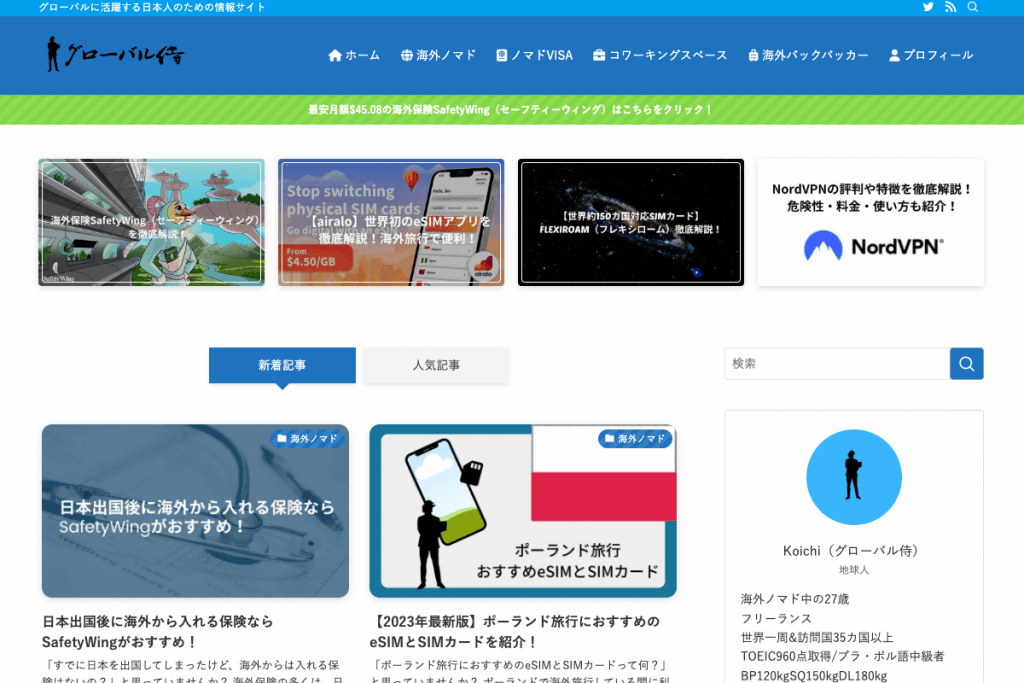Open the NordVPN review card
Screen dimensions: 1024x683
pyautogui.click(x=870, y=222)
